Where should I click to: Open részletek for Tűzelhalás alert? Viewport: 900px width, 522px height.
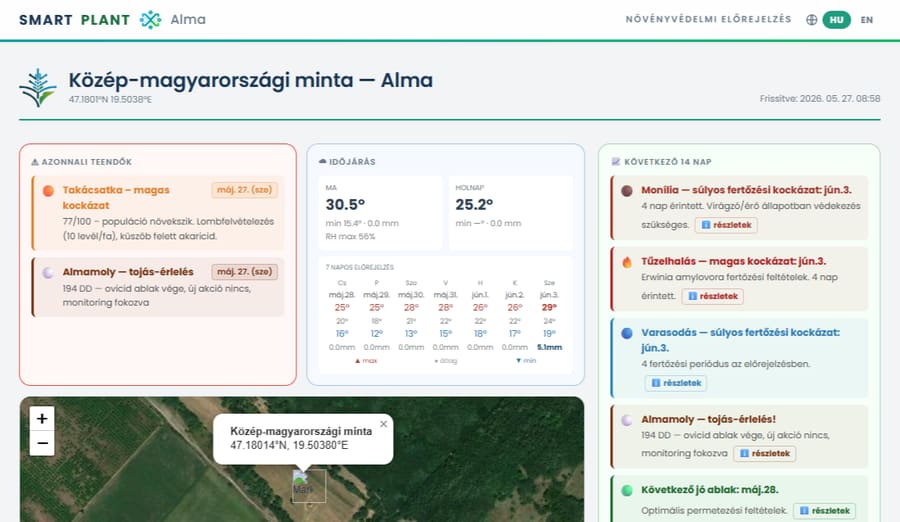(x=713, y=296)
